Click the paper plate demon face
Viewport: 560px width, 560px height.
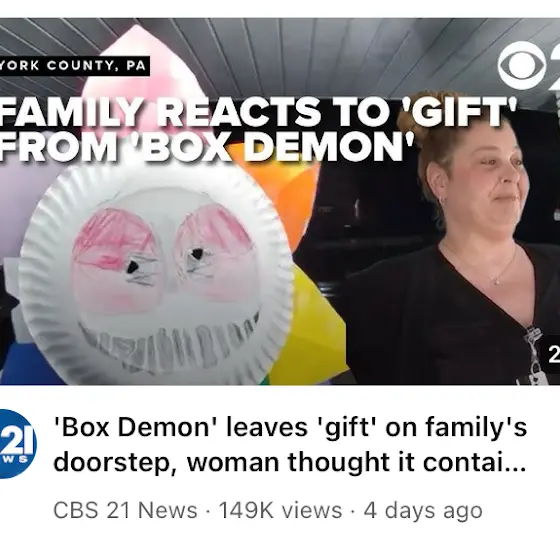pyautogui.click(x=157, y=271)
